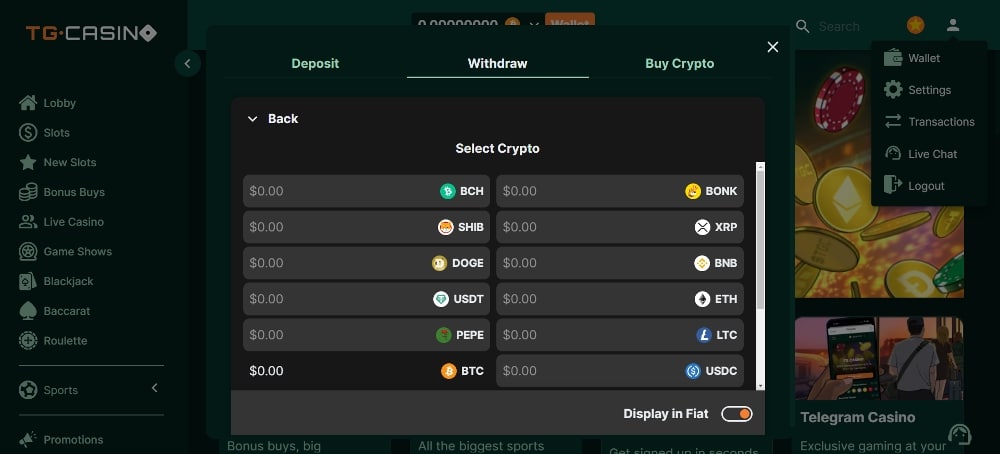The width and height of the screenshot is (1000, 454).
Task: Open the crypto coins banner image
Action: (879, 175)
